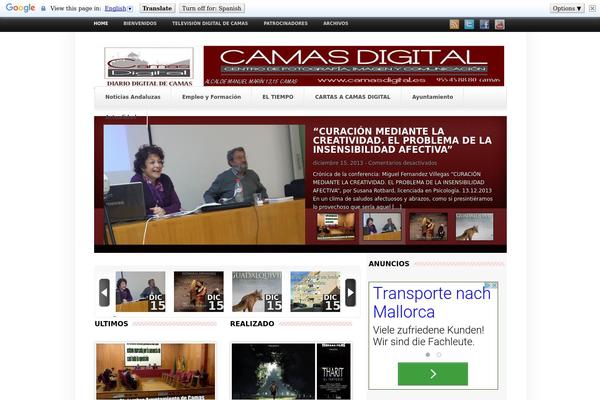Go to HOME in top menu
This screenshot has width=600, height=400.
click(x=101, y=23)
